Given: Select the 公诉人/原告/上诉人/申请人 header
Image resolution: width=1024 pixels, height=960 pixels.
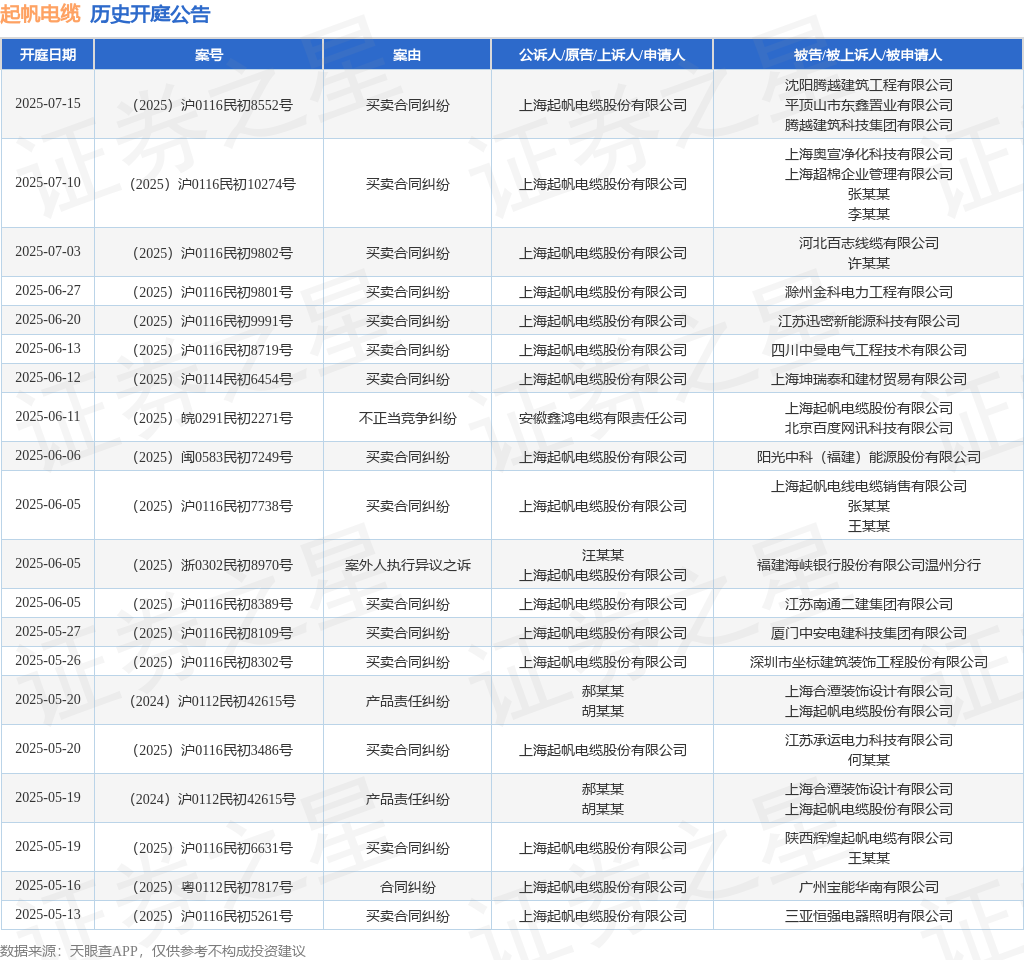Looking at the screenshot, I should tap(602, 55).
